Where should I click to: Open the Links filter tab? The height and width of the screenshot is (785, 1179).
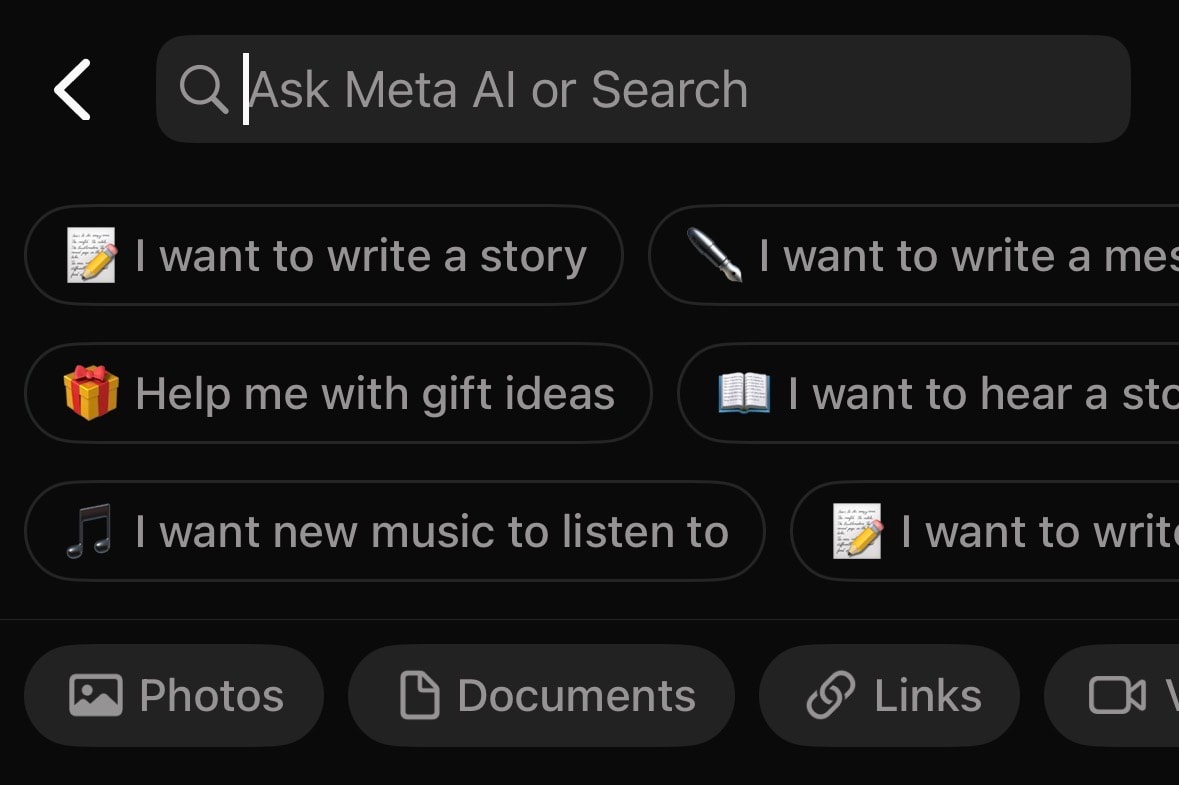tap(889, 695)
